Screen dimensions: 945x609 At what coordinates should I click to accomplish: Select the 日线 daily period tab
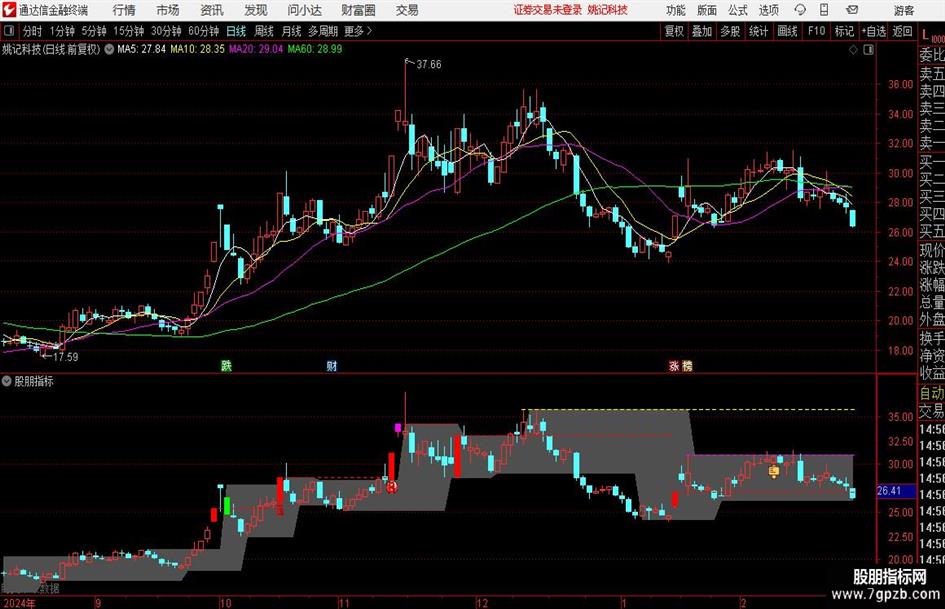coord(236,31)
